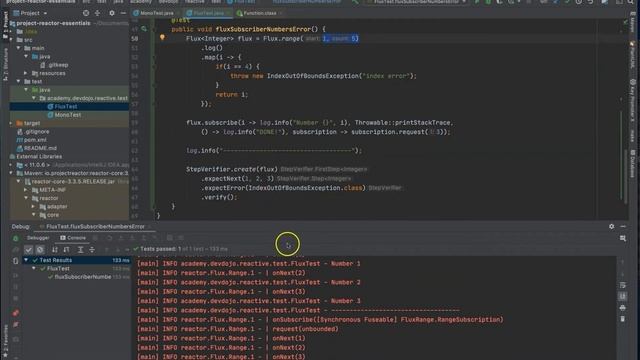Hide the Project tool window
Viewport: 640px width, 360px height.
point(123,13)
